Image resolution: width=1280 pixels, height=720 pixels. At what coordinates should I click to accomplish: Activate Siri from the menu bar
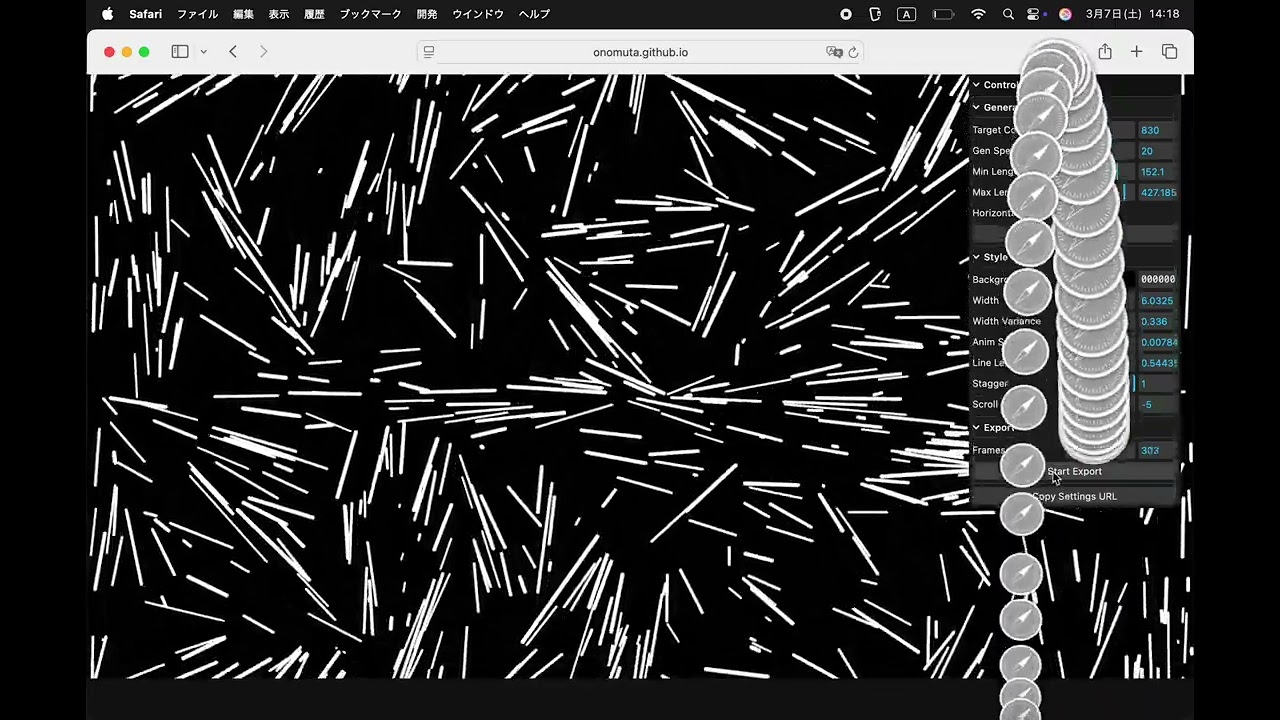coord(1065,14)
